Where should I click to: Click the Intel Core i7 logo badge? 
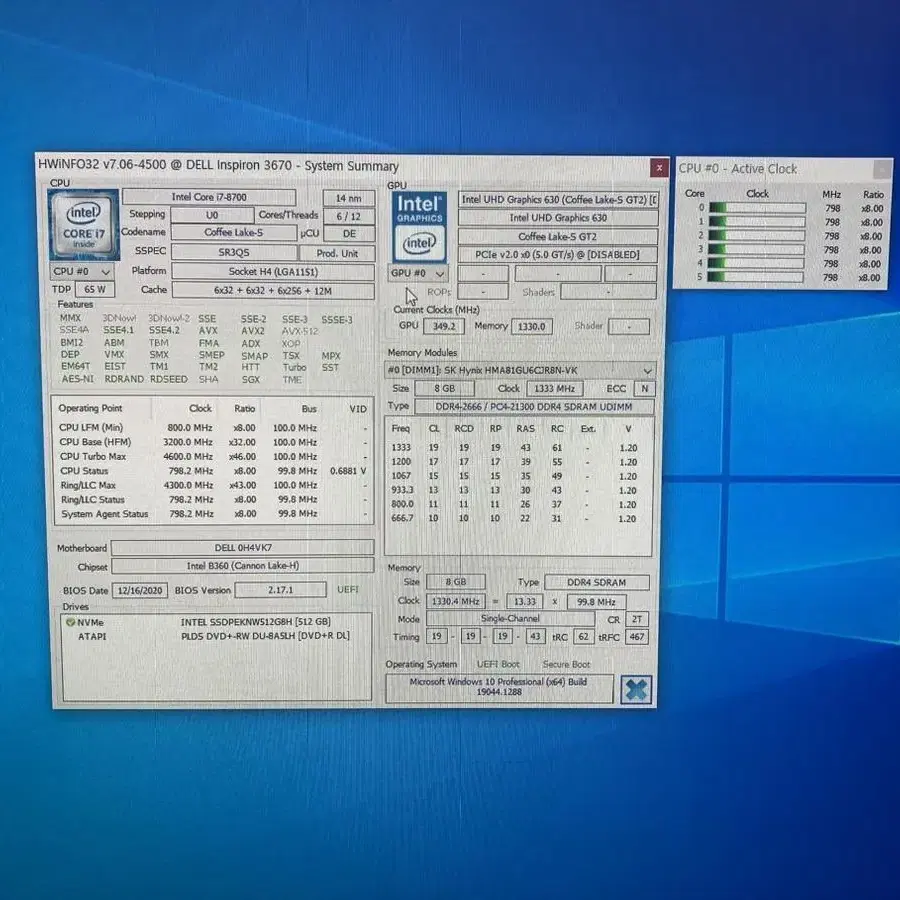pyautogui.click(x=84, y=224)
